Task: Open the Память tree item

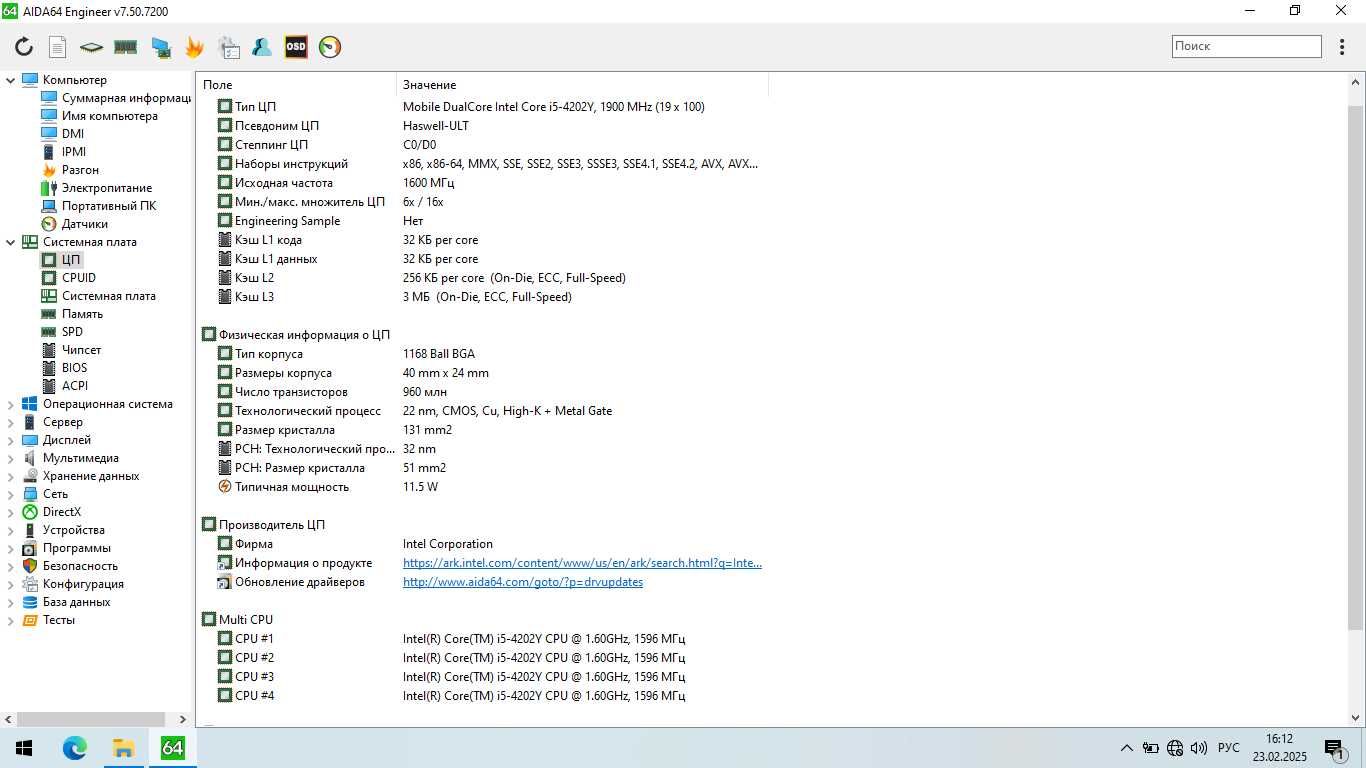Action: 72,314
